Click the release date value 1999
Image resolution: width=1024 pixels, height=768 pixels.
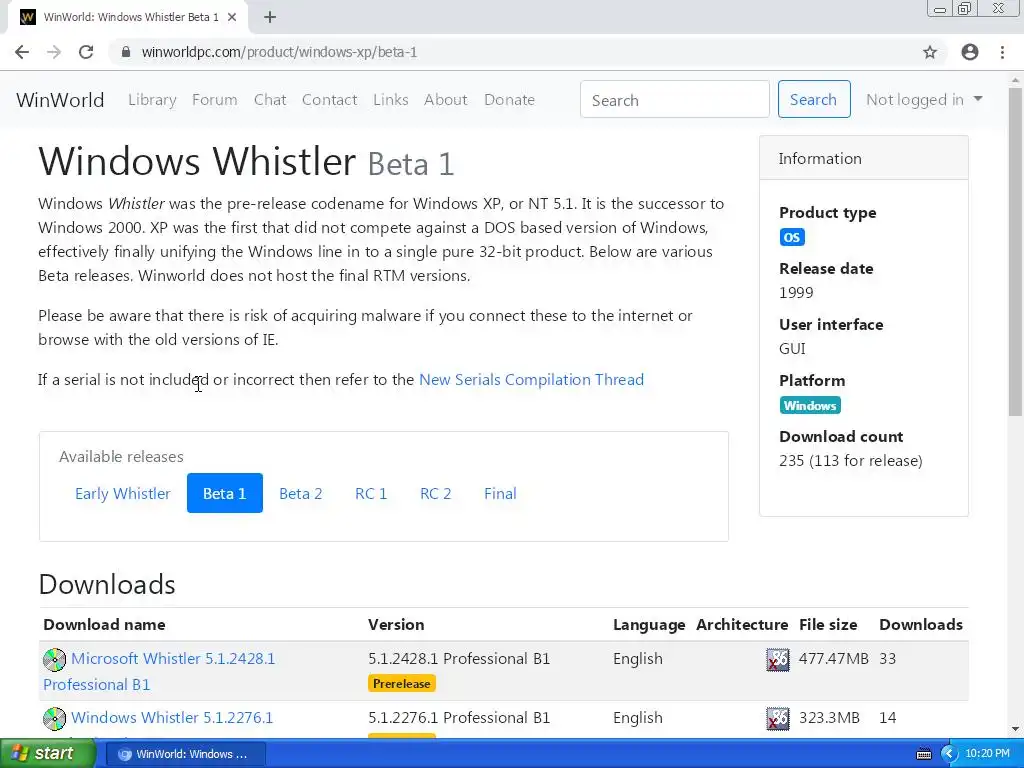pos(796,293)
